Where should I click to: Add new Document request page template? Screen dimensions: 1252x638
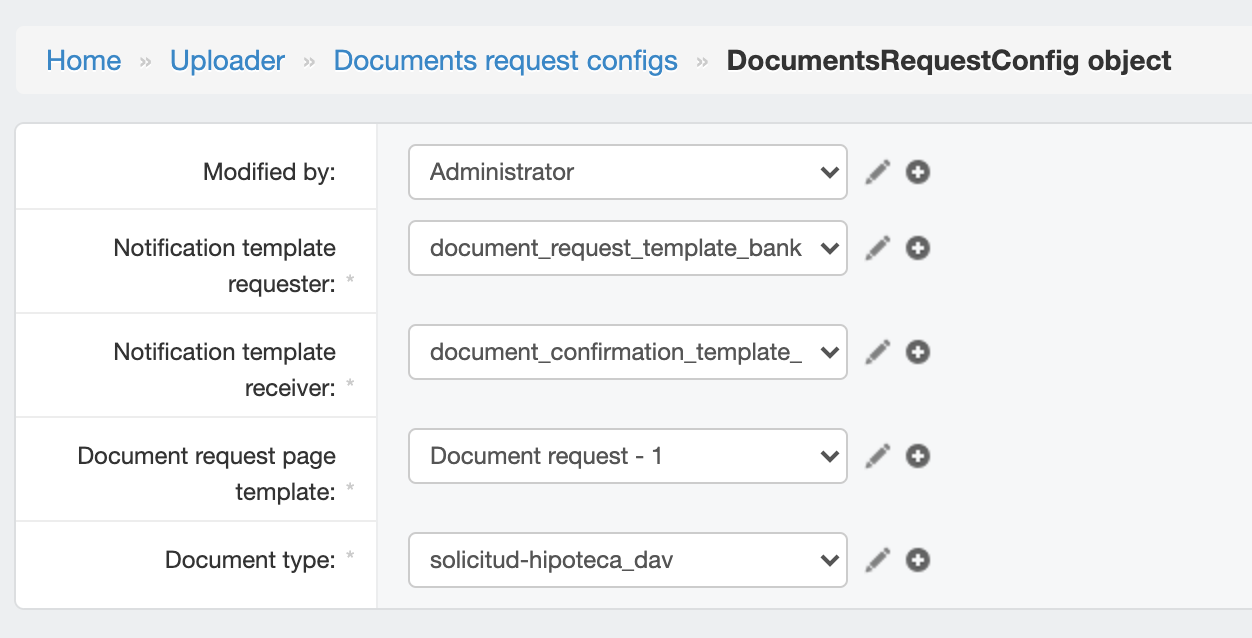pyautogui.click(x=918, y=456)
